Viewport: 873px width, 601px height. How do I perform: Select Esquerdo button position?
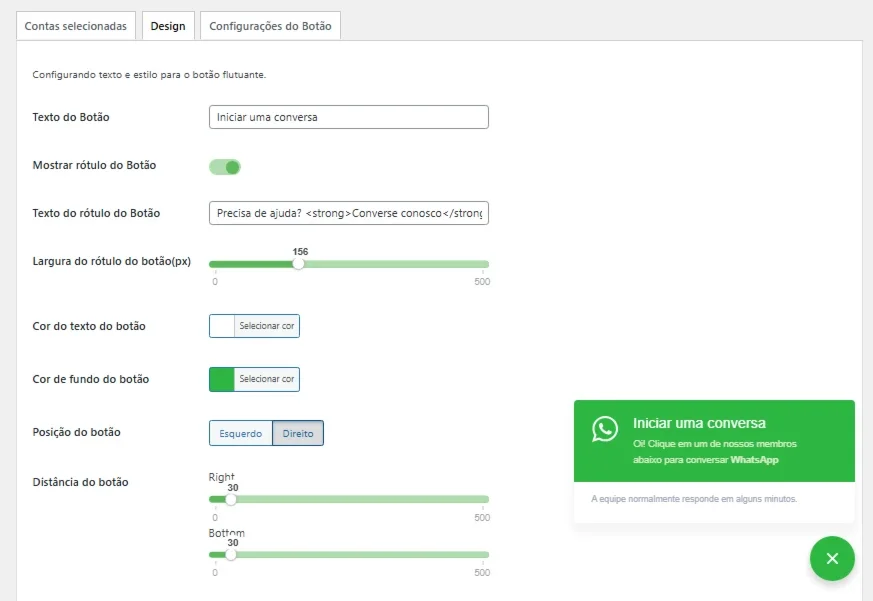241,433
